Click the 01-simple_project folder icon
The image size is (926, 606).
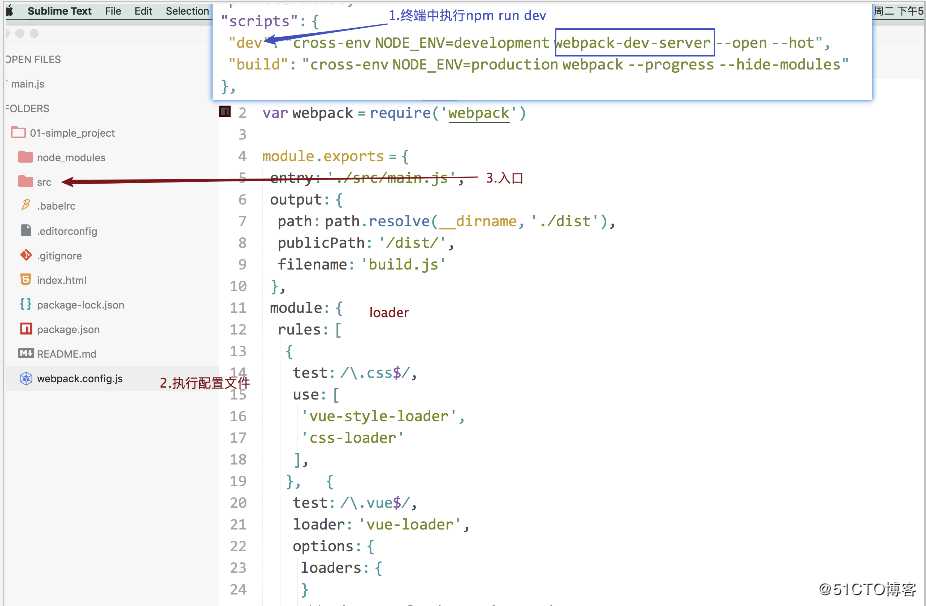(18, 132)
